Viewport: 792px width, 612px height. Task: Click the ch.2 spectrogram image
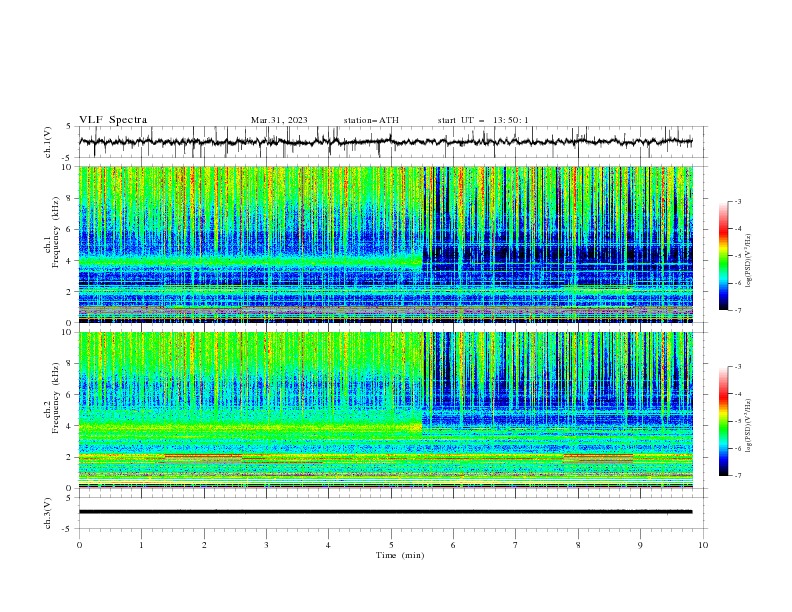tap(386, 410)
